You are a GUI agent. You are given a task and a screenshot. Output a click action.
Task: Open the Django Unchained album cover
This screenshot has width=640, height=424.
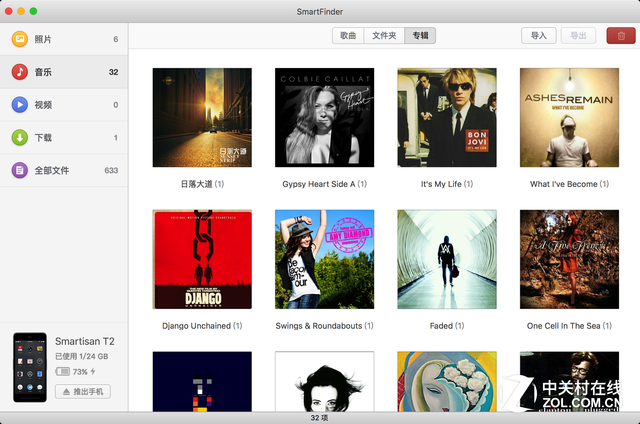pos(202,259)
